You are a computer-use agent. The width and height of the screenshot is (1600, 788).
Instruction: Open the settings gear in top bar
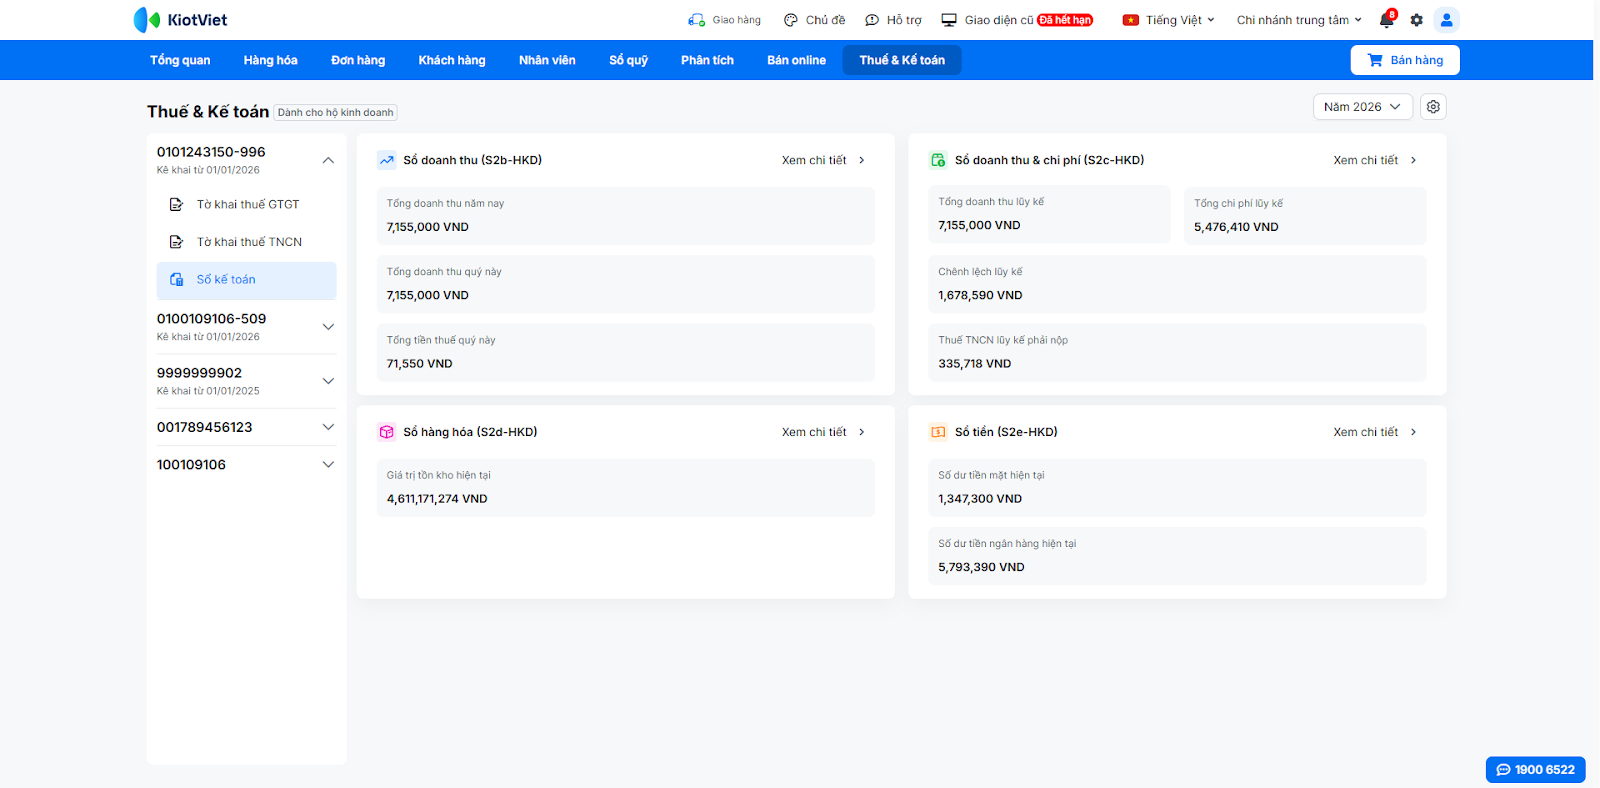[x=1416, y=20]
